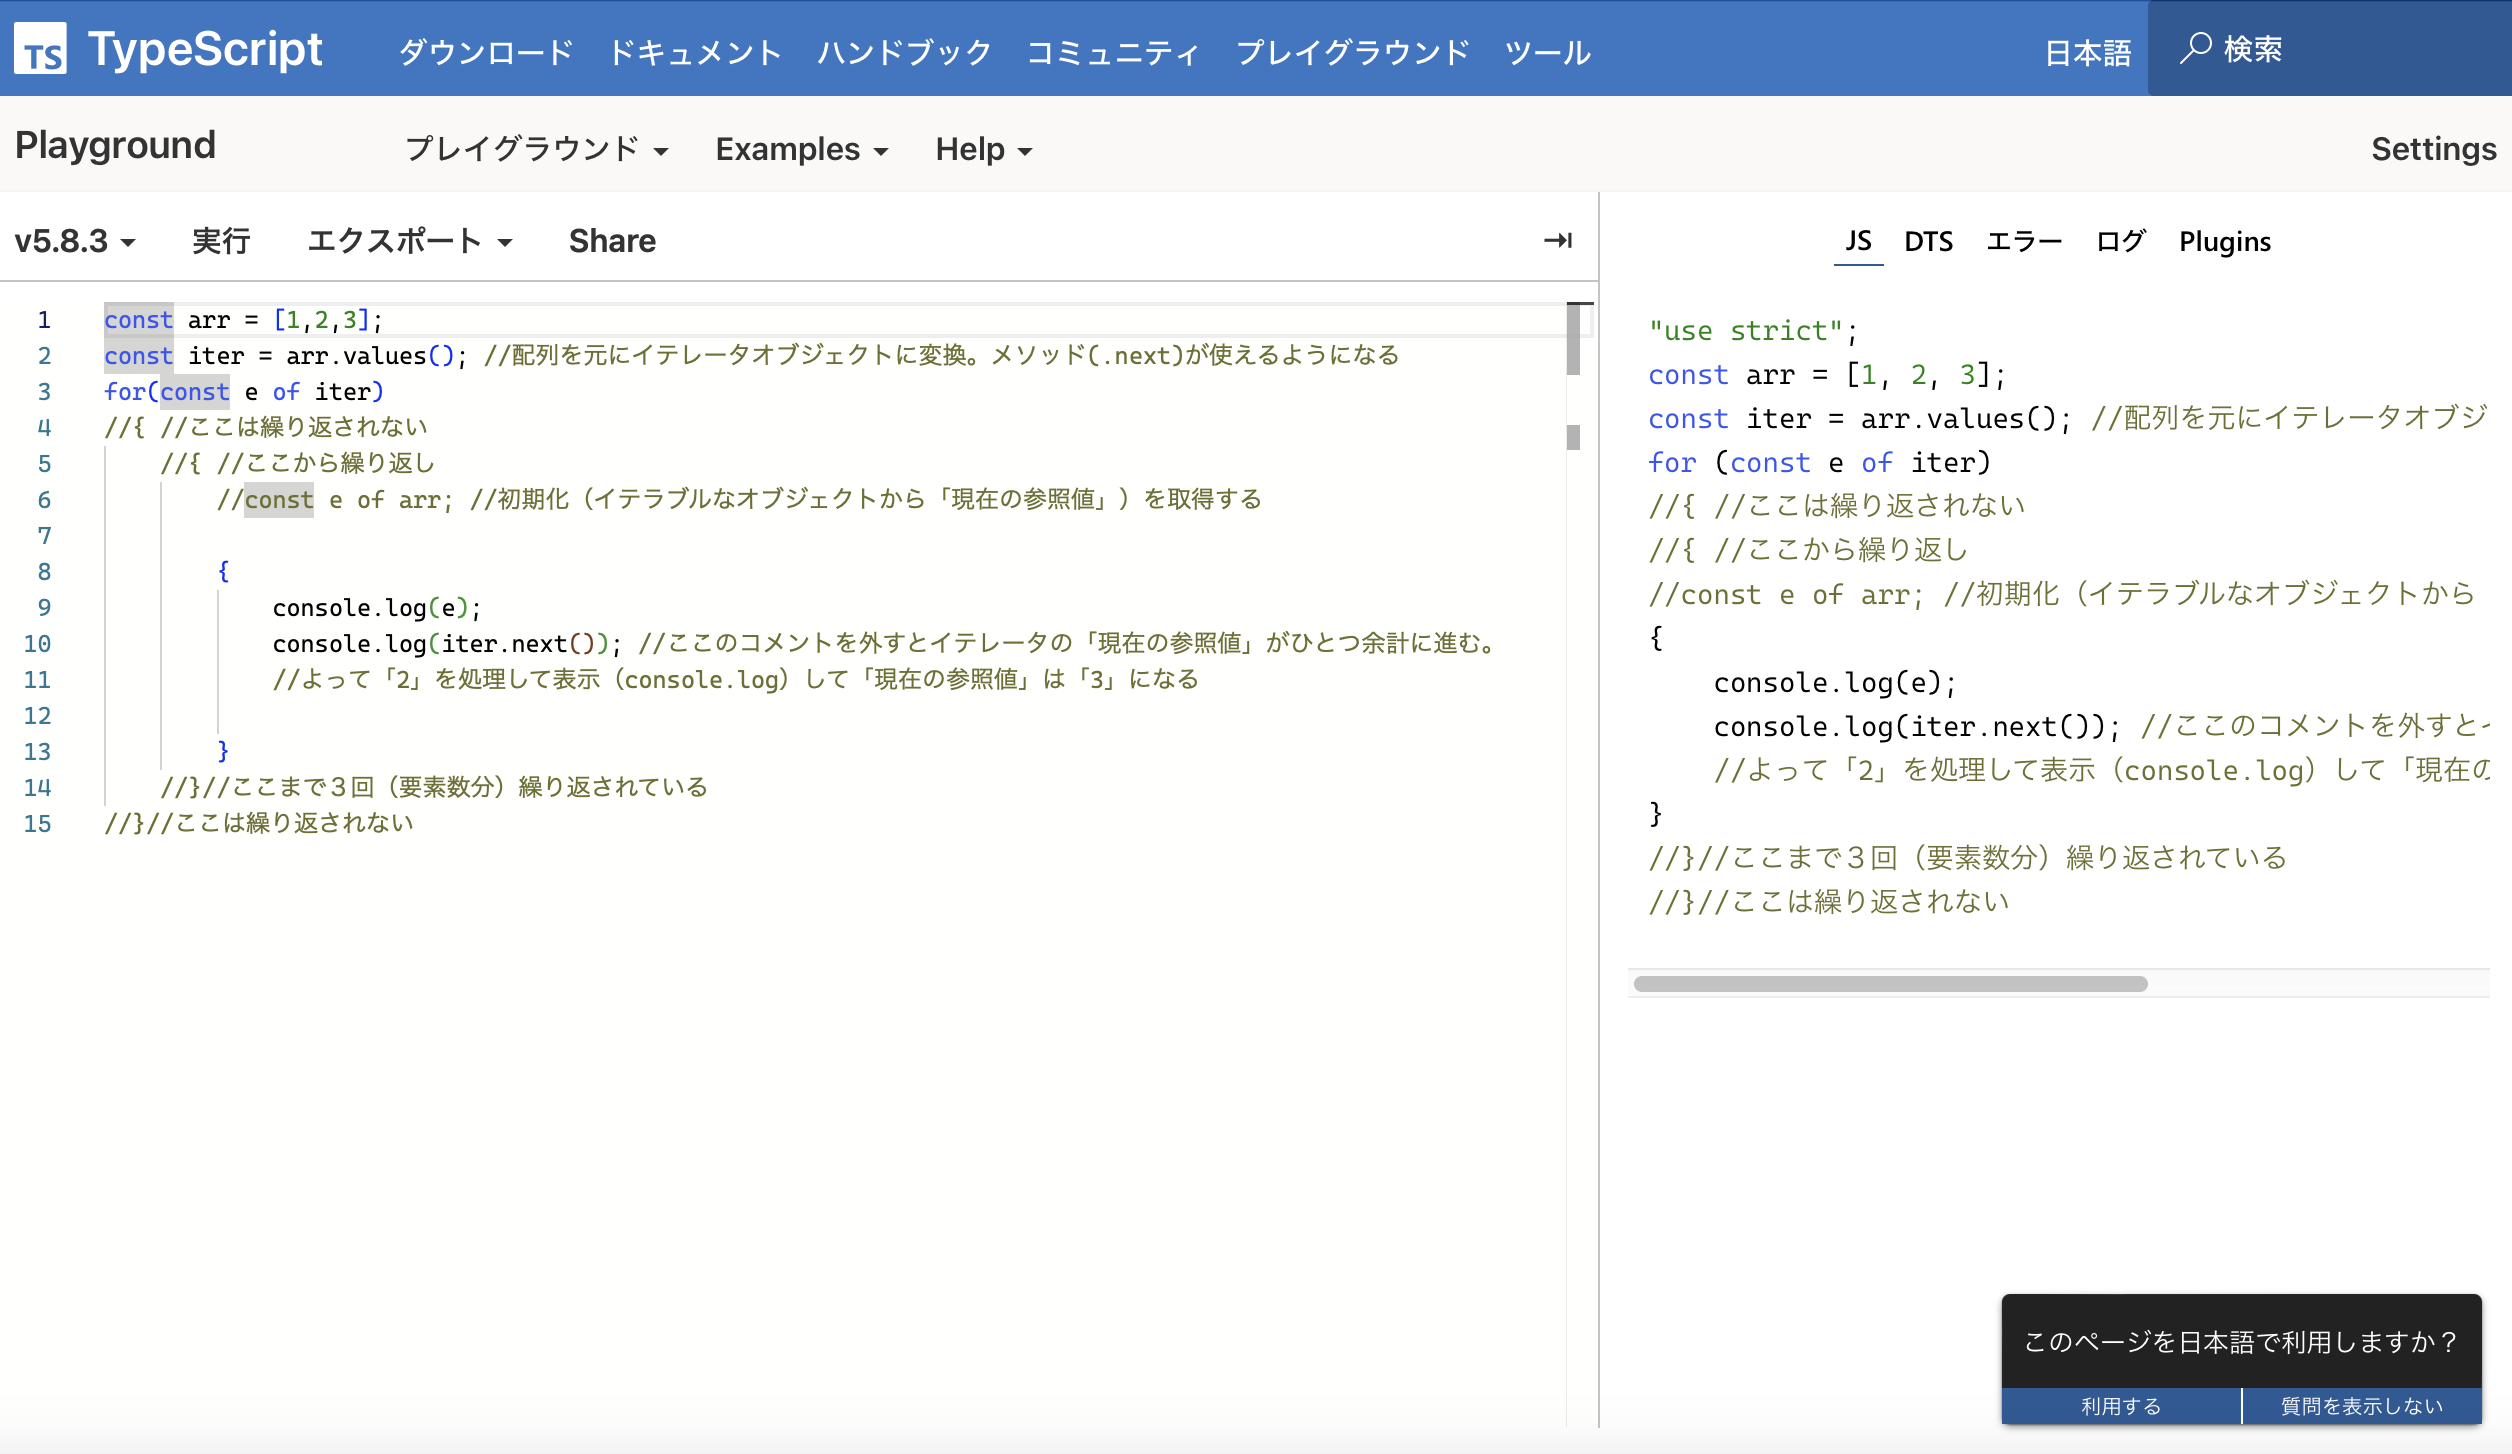
Task: Dismiss dialog via 質問を表示しない
Action: (x=2360, y=1405)
